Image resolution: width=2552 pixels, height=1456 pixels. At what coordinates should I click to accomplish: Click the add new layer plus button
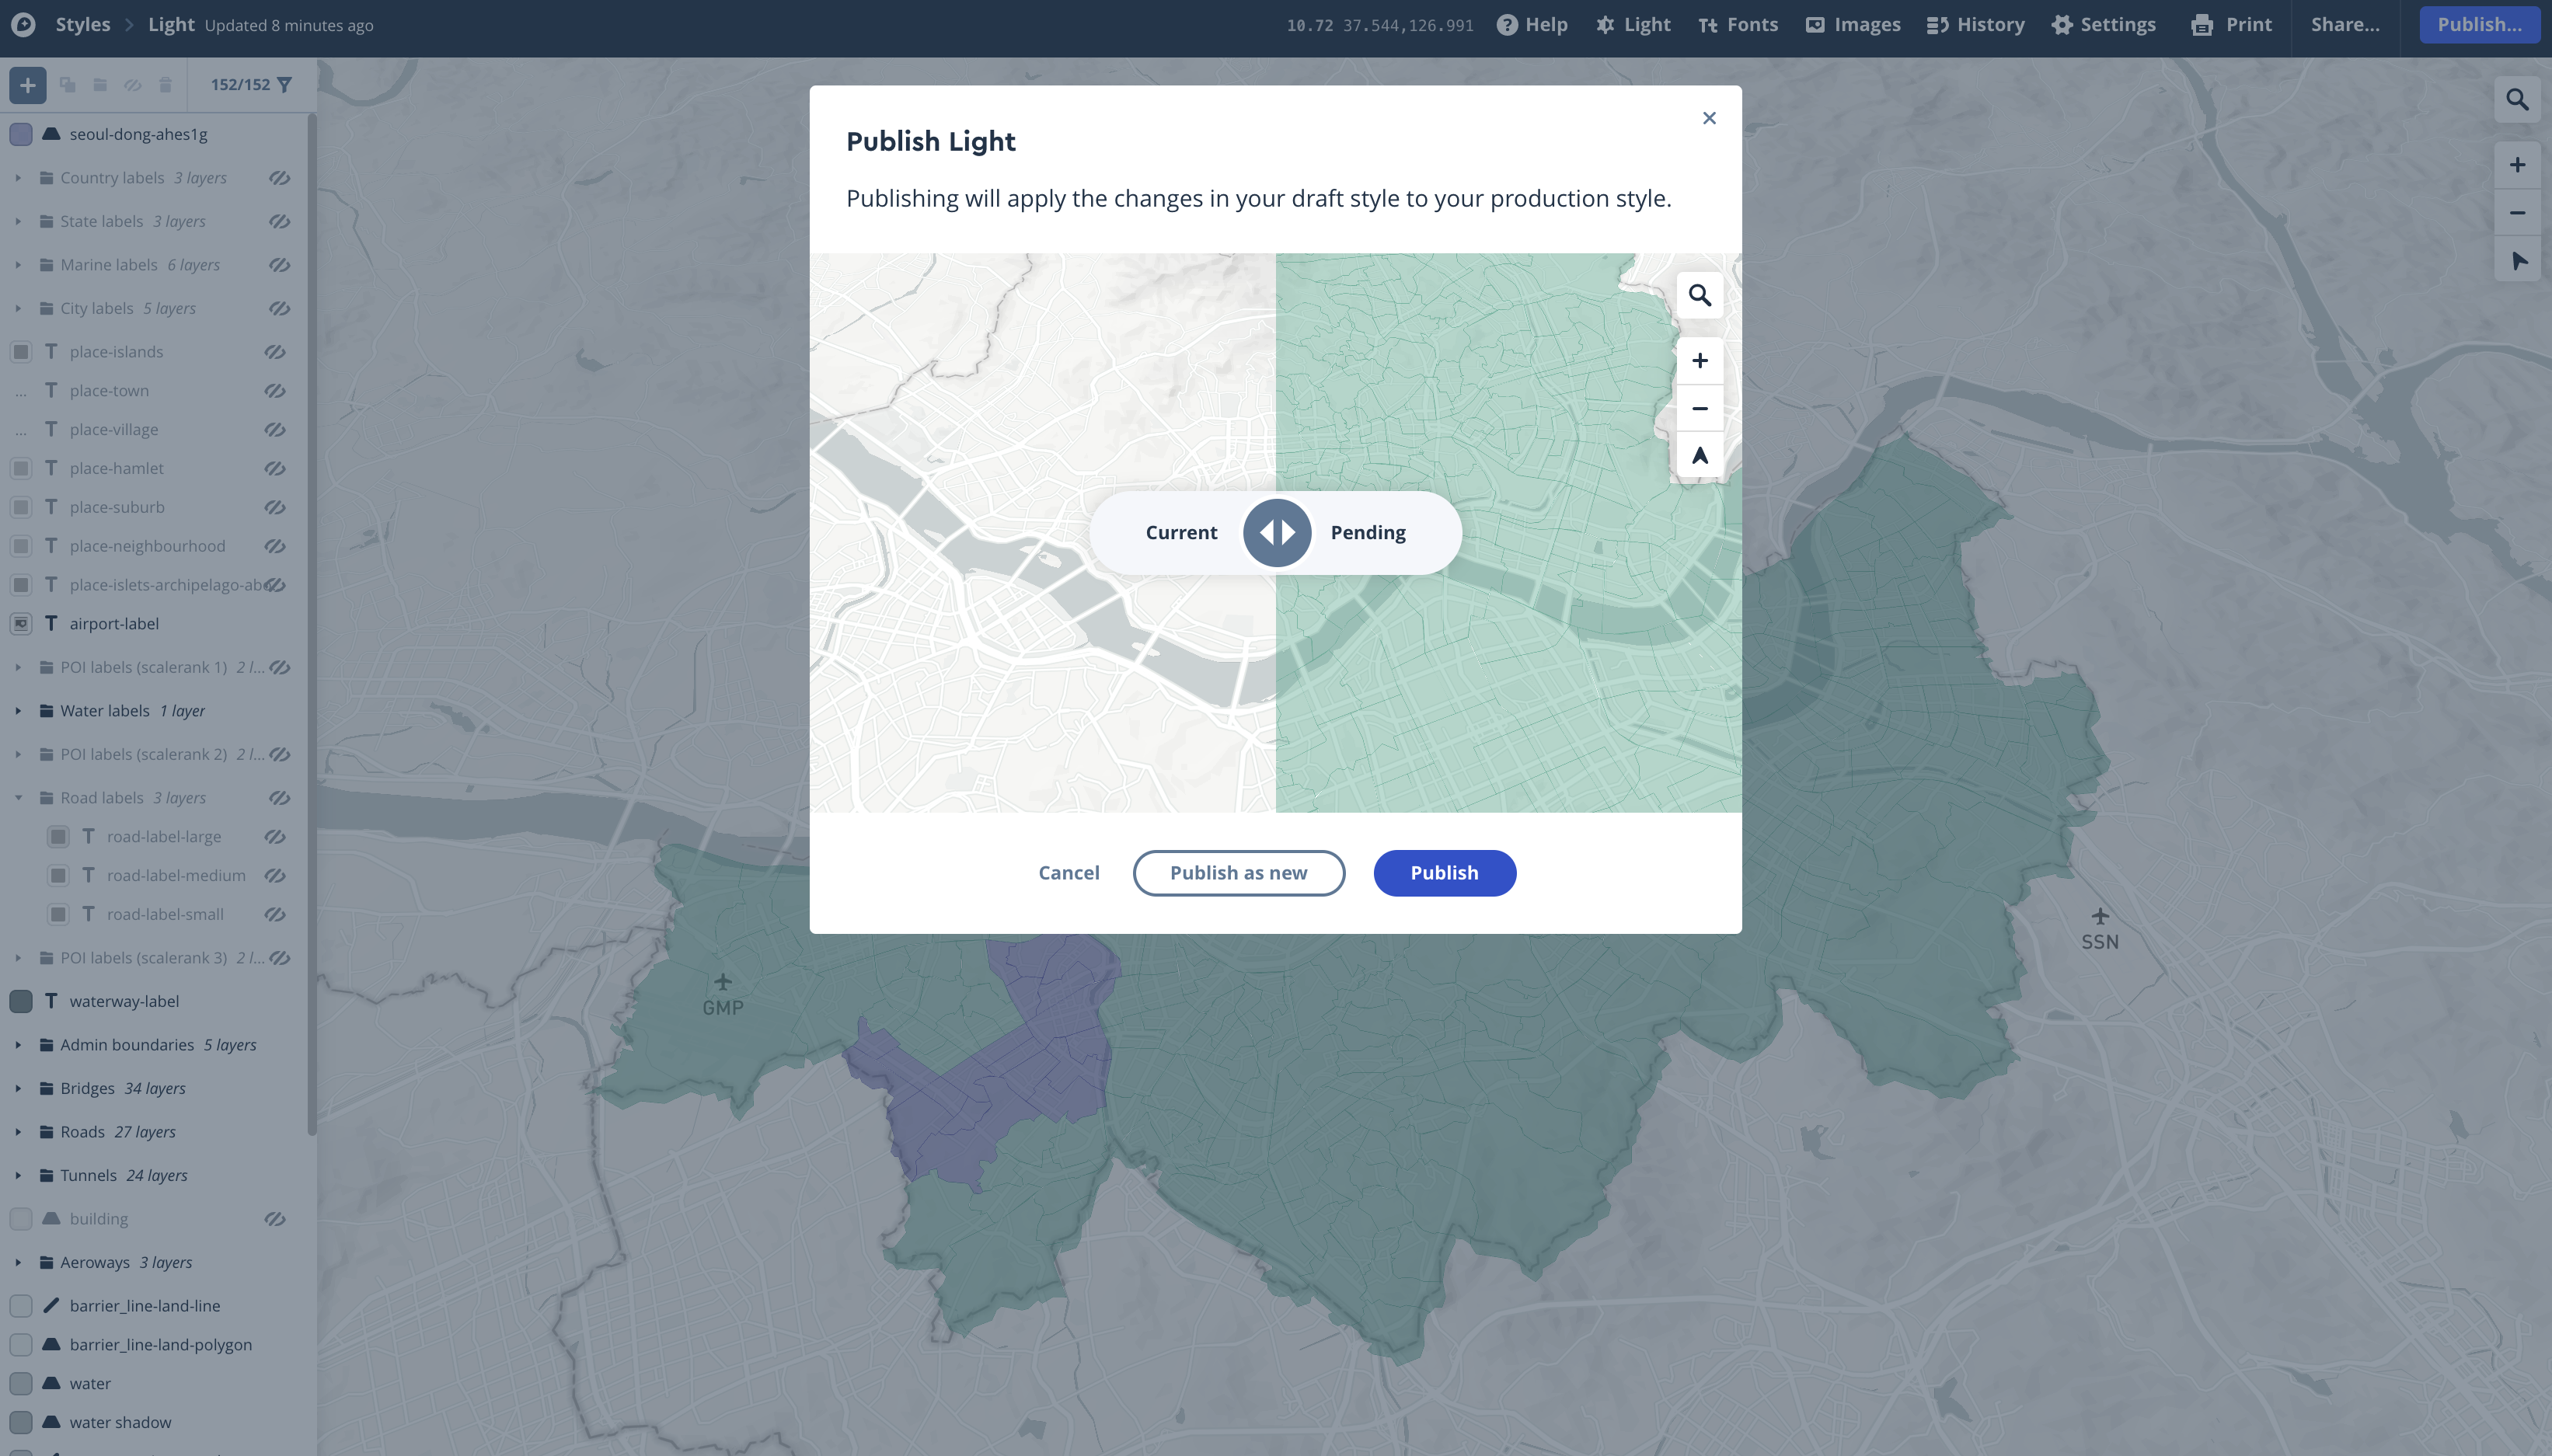pos(28,85)
